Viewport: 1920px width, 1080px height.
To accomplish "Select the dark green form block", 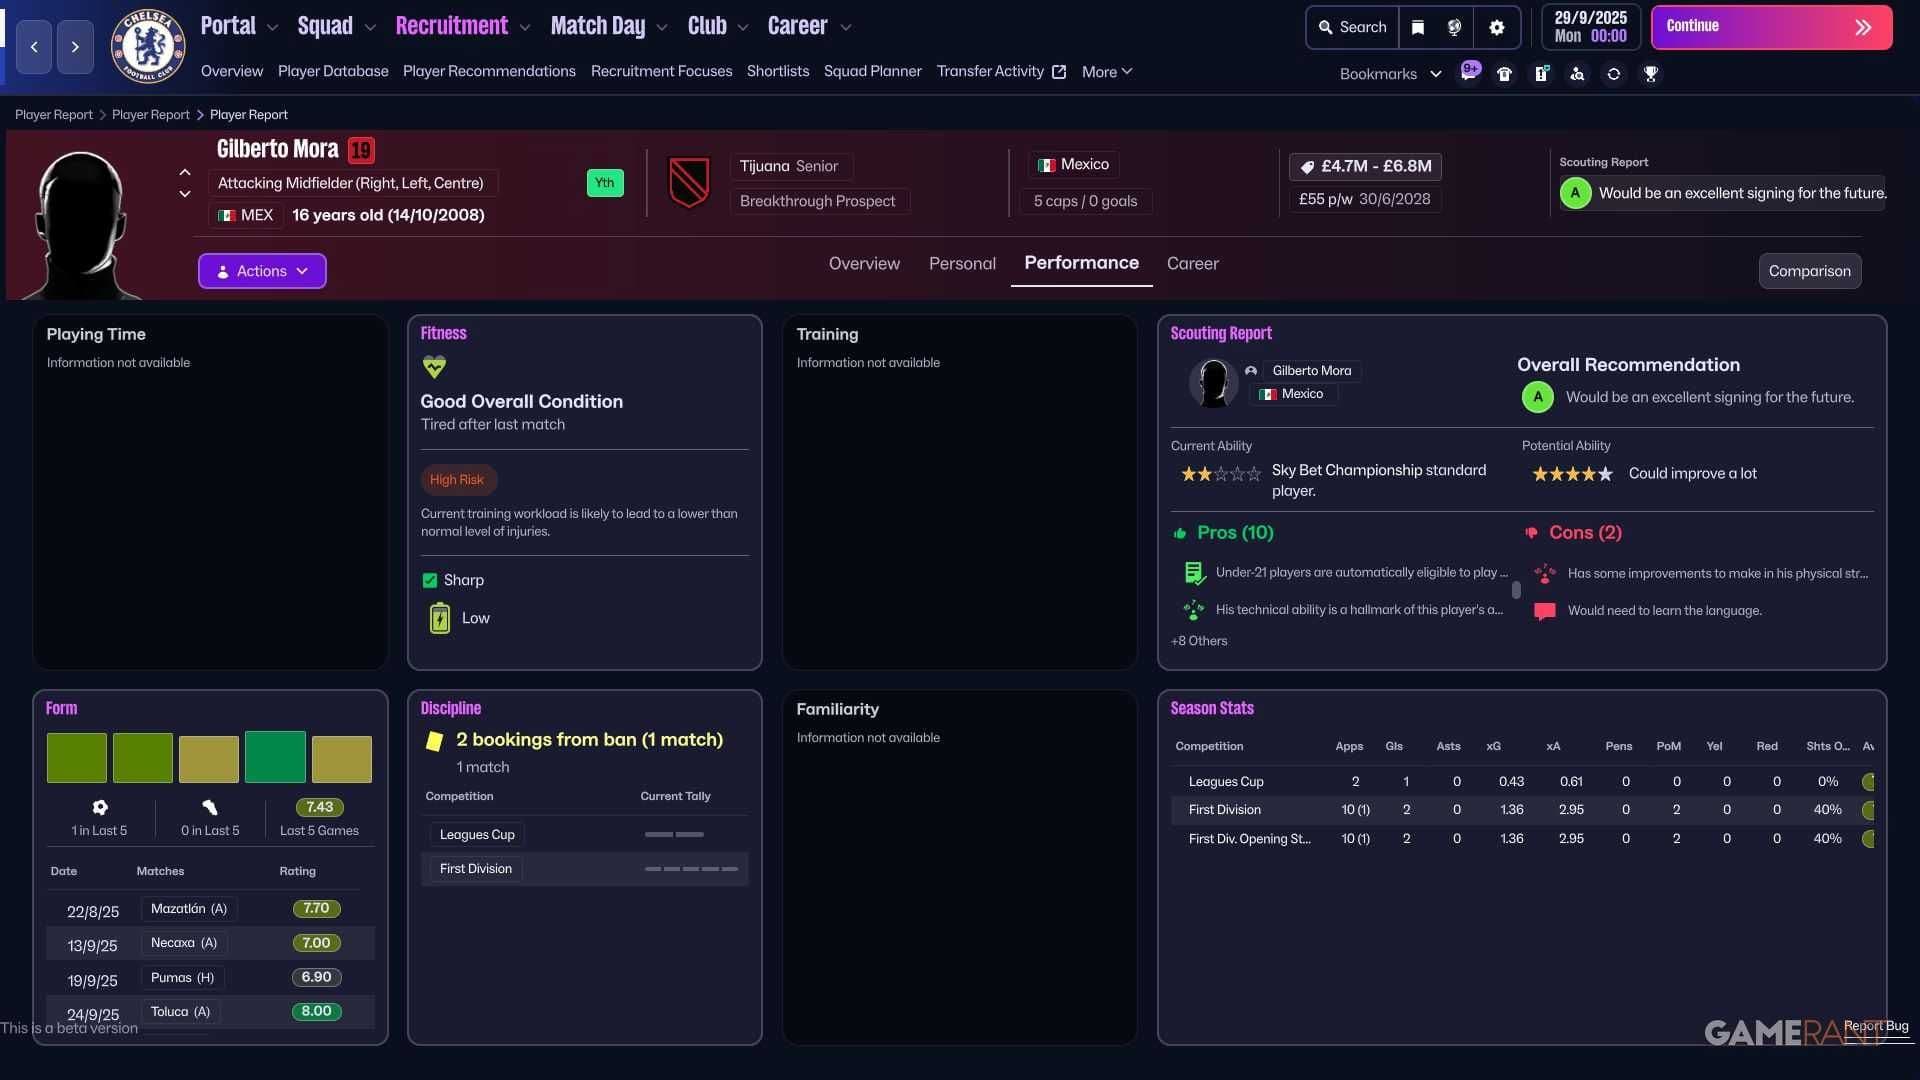I will point(275,757).
